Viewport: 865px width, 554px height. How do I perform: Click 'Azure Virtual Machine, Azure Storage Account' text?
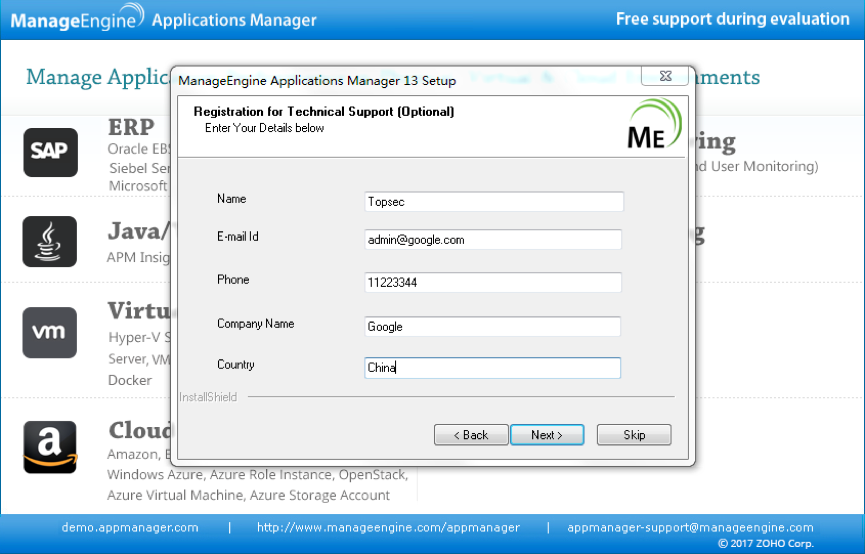coord(248,495)
